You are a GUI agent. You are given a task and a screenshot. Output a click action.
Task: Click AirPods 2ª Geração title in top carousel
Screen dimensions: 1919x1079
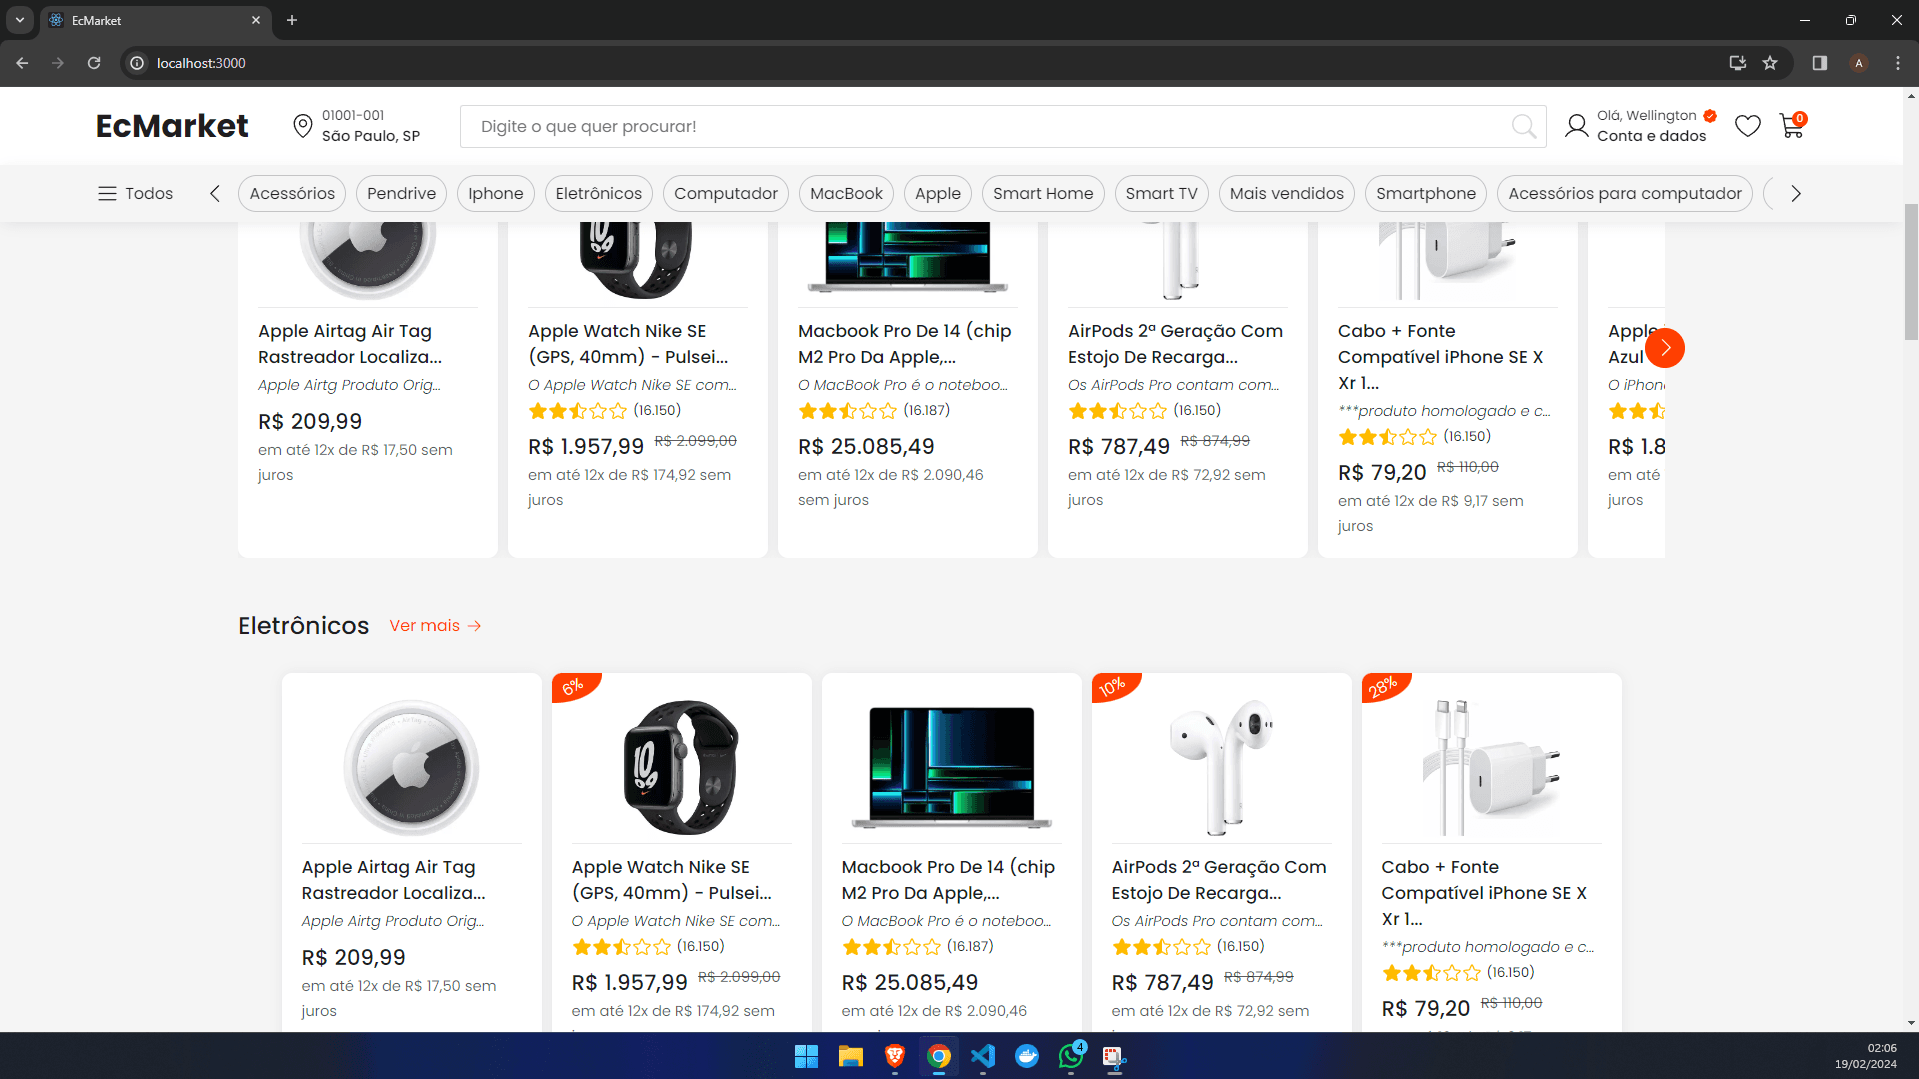click(x=1175, y=344)
